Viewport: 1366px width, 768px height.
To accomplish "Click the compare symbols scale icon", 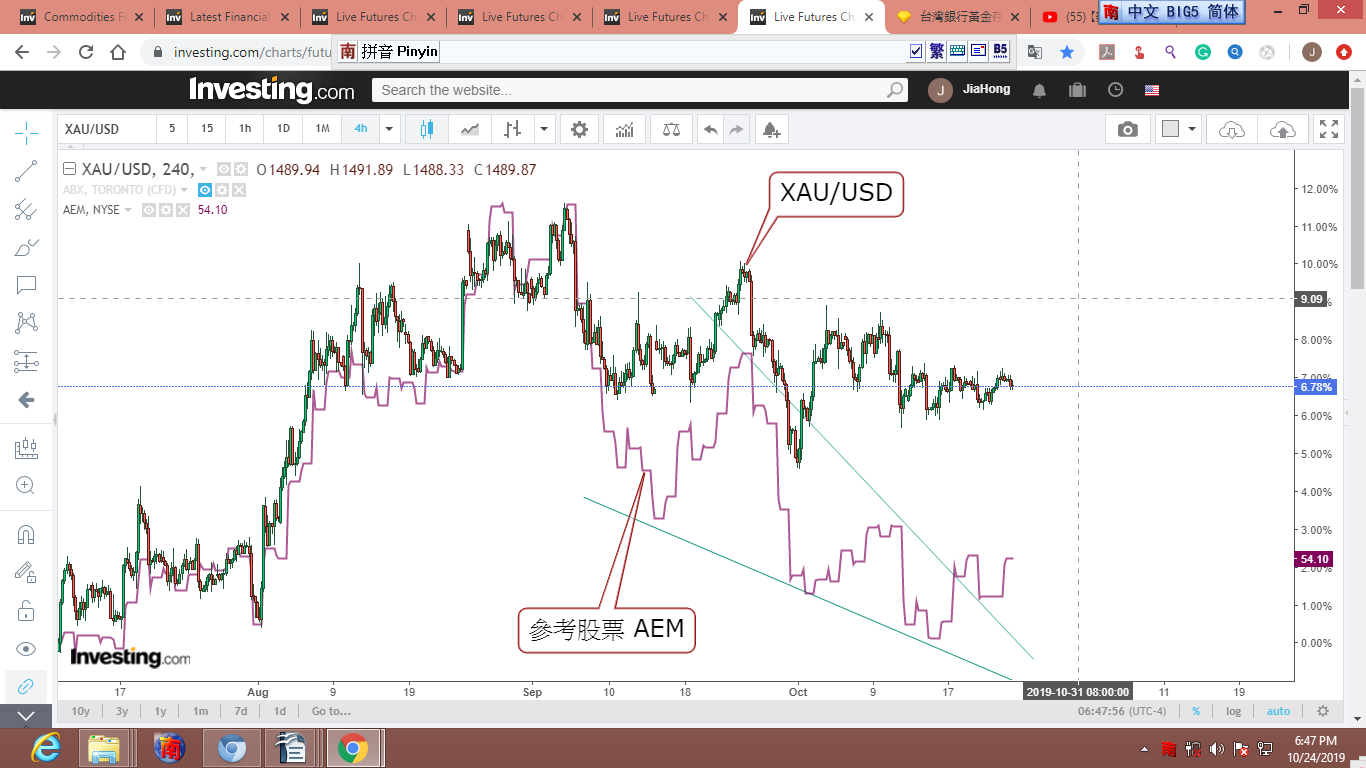I will pos(669,129).
